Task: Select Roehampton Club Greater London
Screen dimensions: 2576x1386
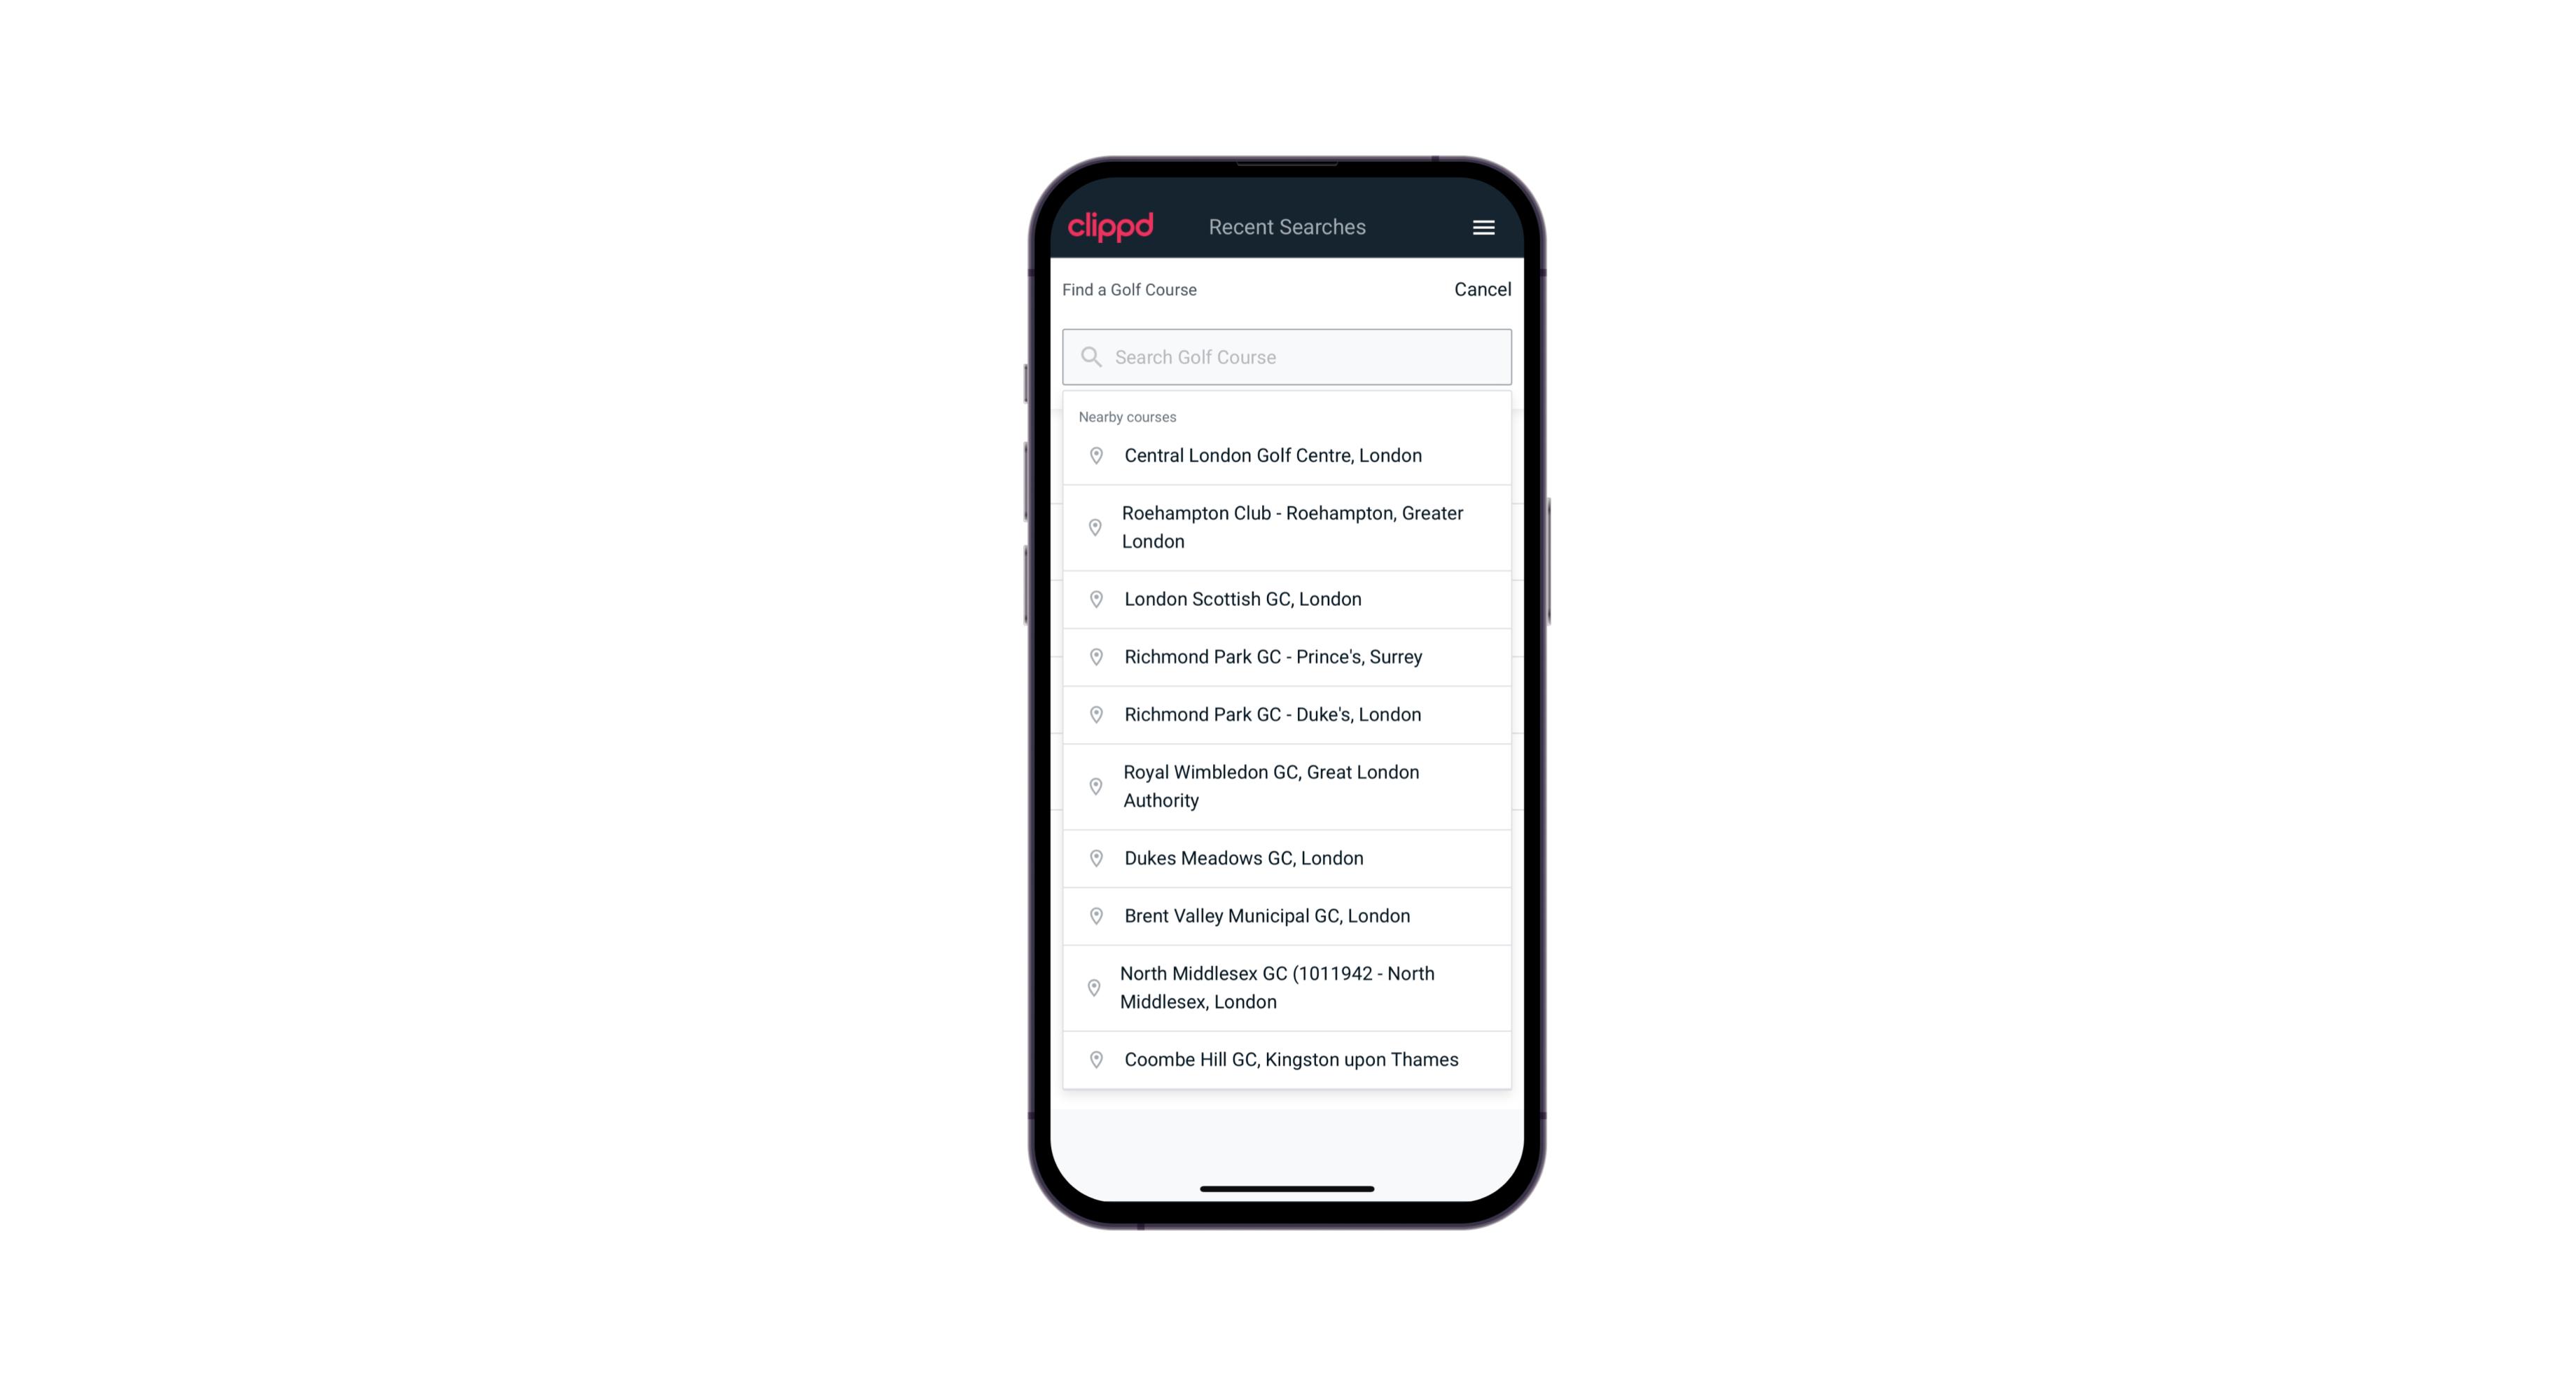Action: [1288, 527]
